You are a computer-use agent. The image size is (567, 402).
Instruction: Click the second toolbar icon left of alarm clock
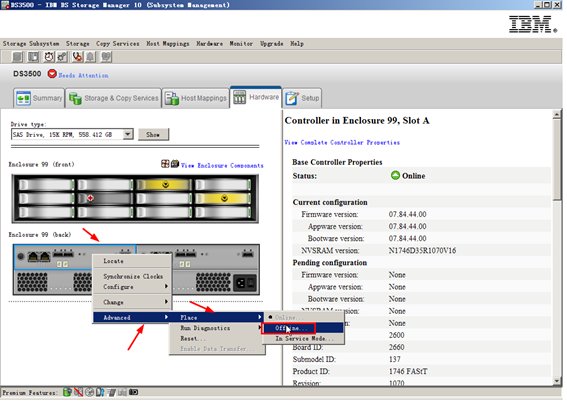coord(33,57)
